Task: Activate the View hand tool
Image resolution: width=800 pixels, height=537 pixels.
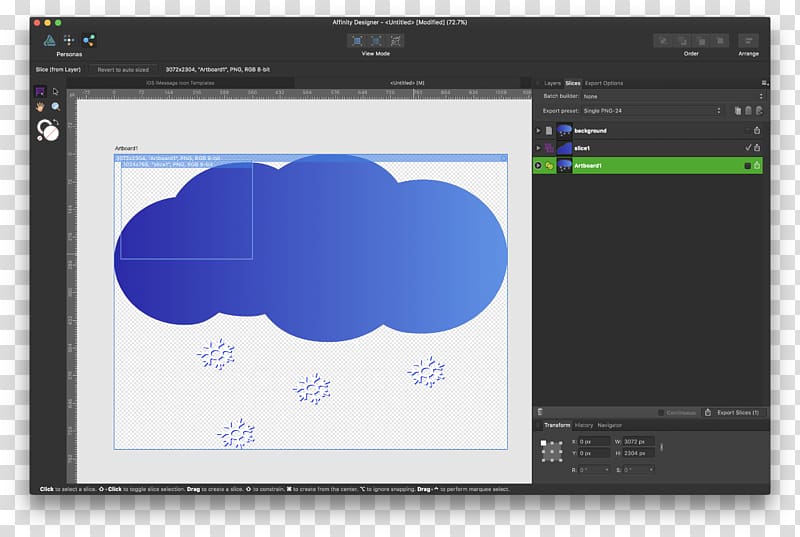Action: click(x=41, y=106)
